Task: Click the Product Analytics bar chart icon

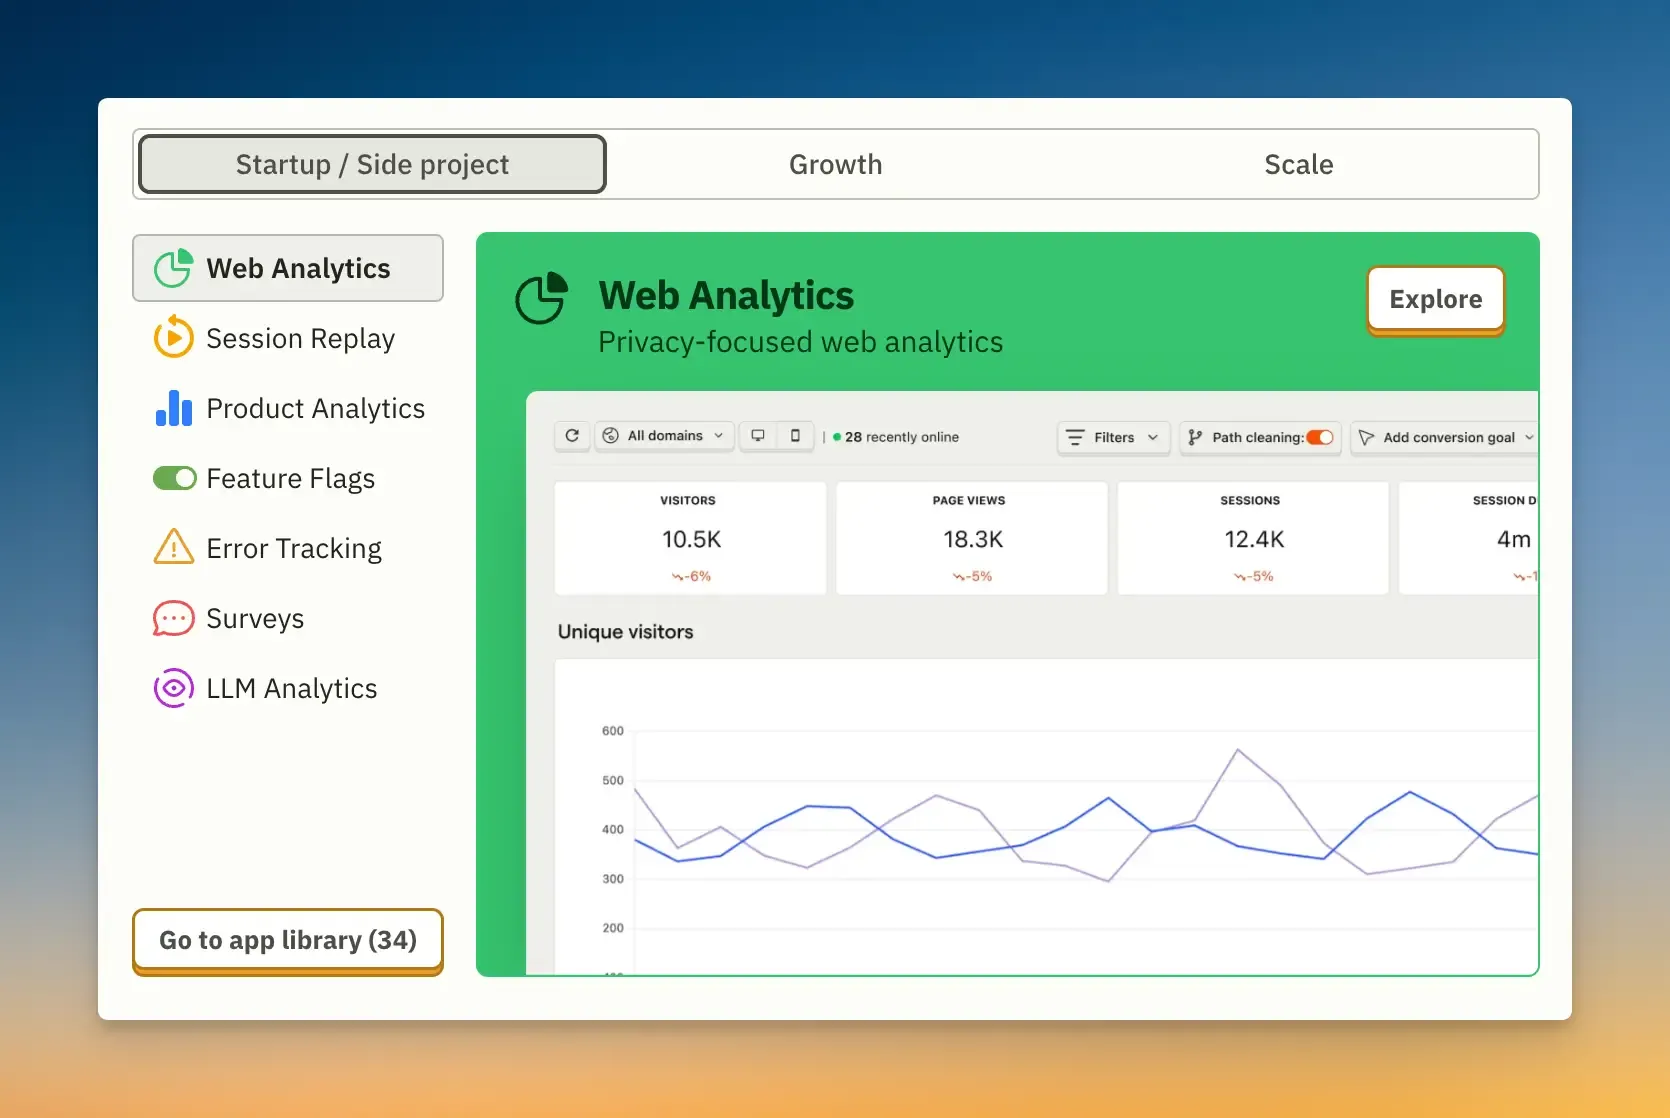Action: pos(173,408)
